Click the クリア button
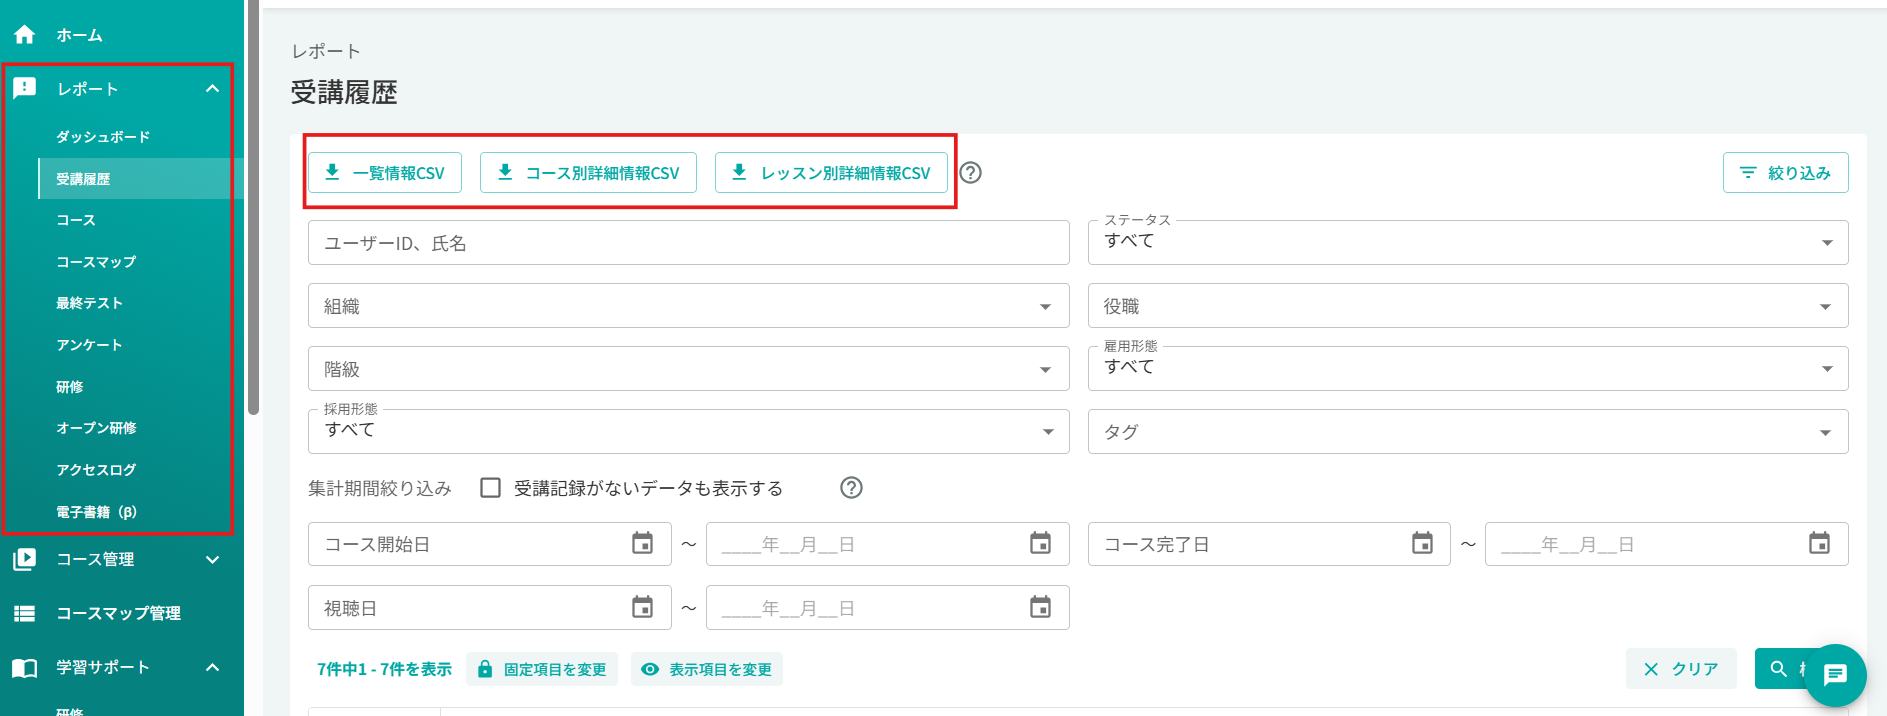This screenshot has height=716, width=1887. coord(1681,669)
